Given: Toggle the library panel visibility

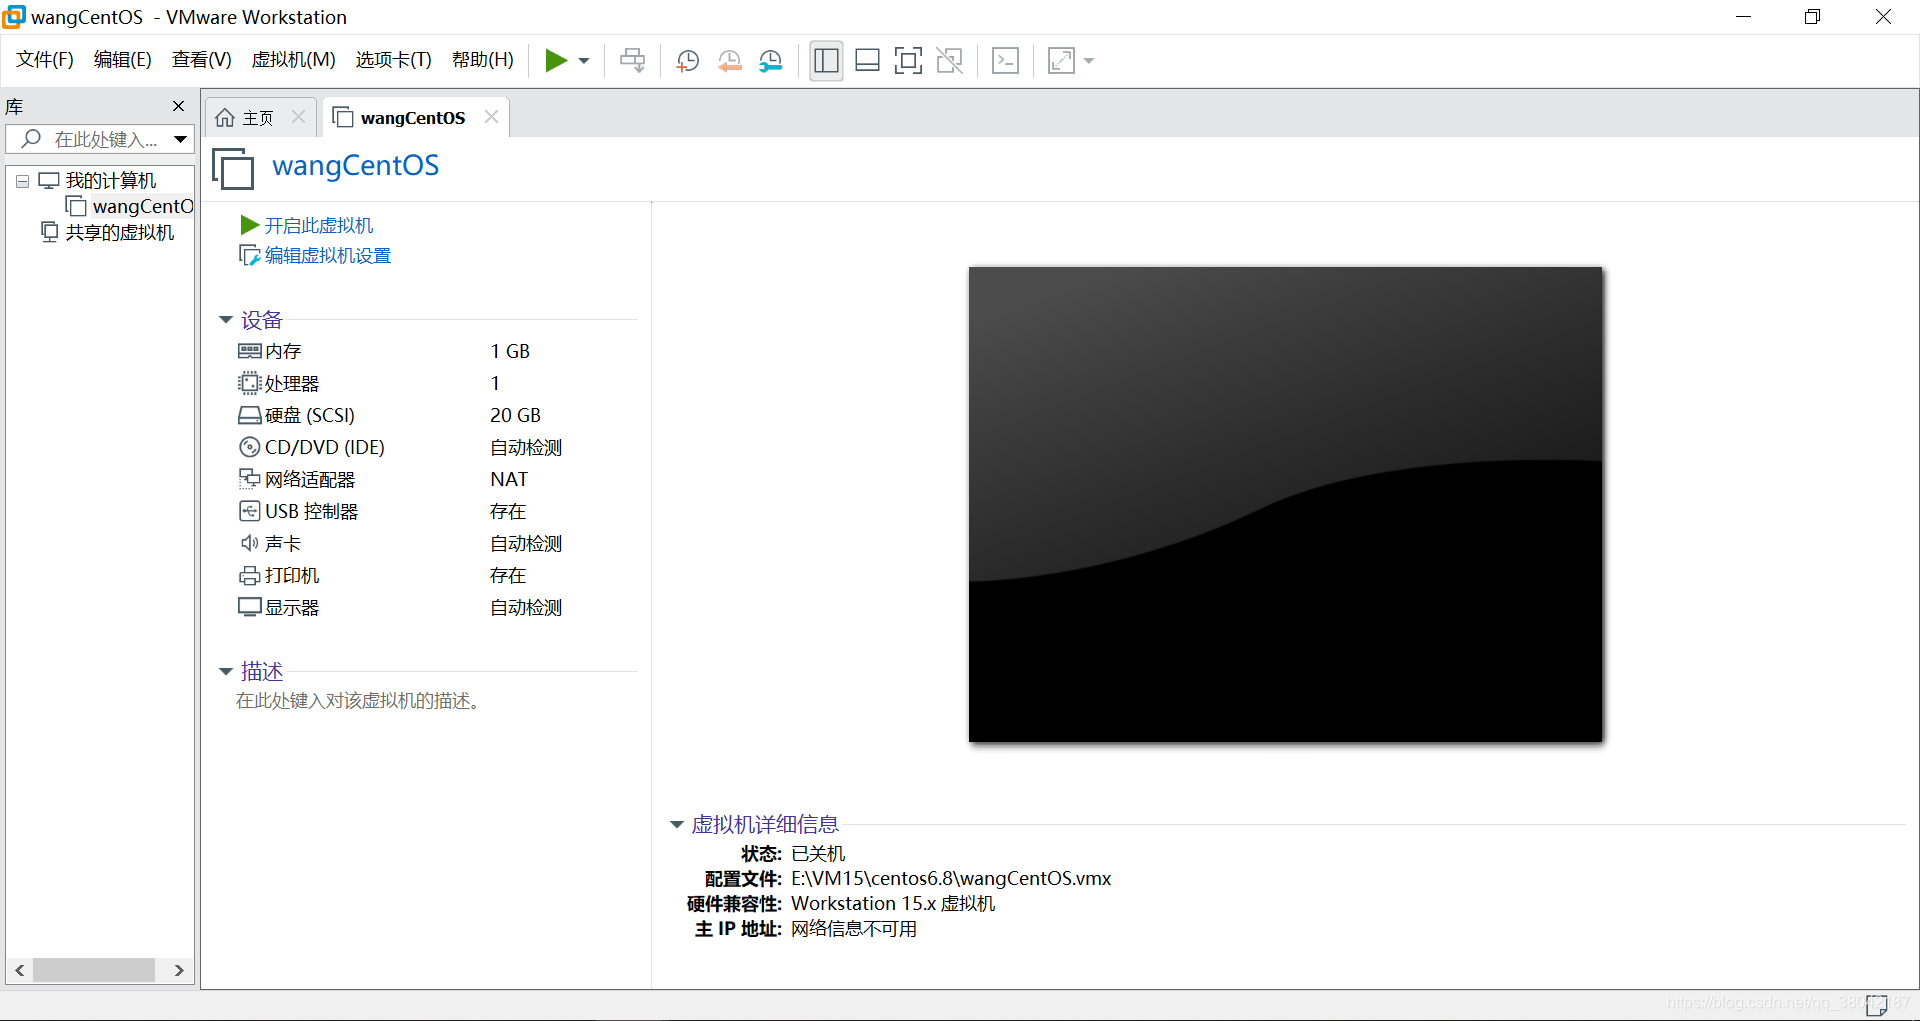Looking at the screenshot, I should point(826,60).
